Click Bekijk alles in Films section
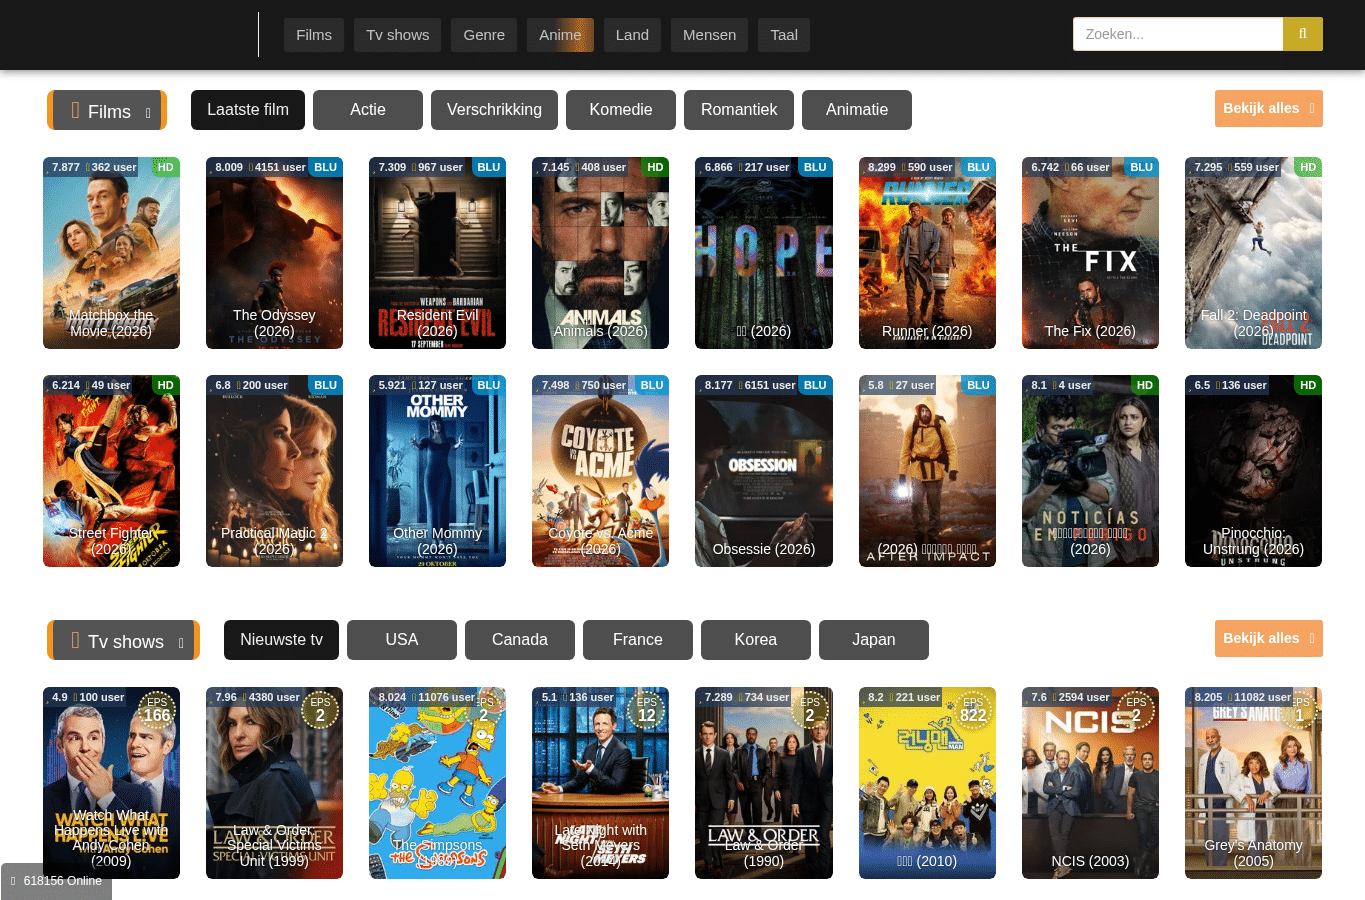This screenshot has width=1365, height=900. click(1269, 108)
